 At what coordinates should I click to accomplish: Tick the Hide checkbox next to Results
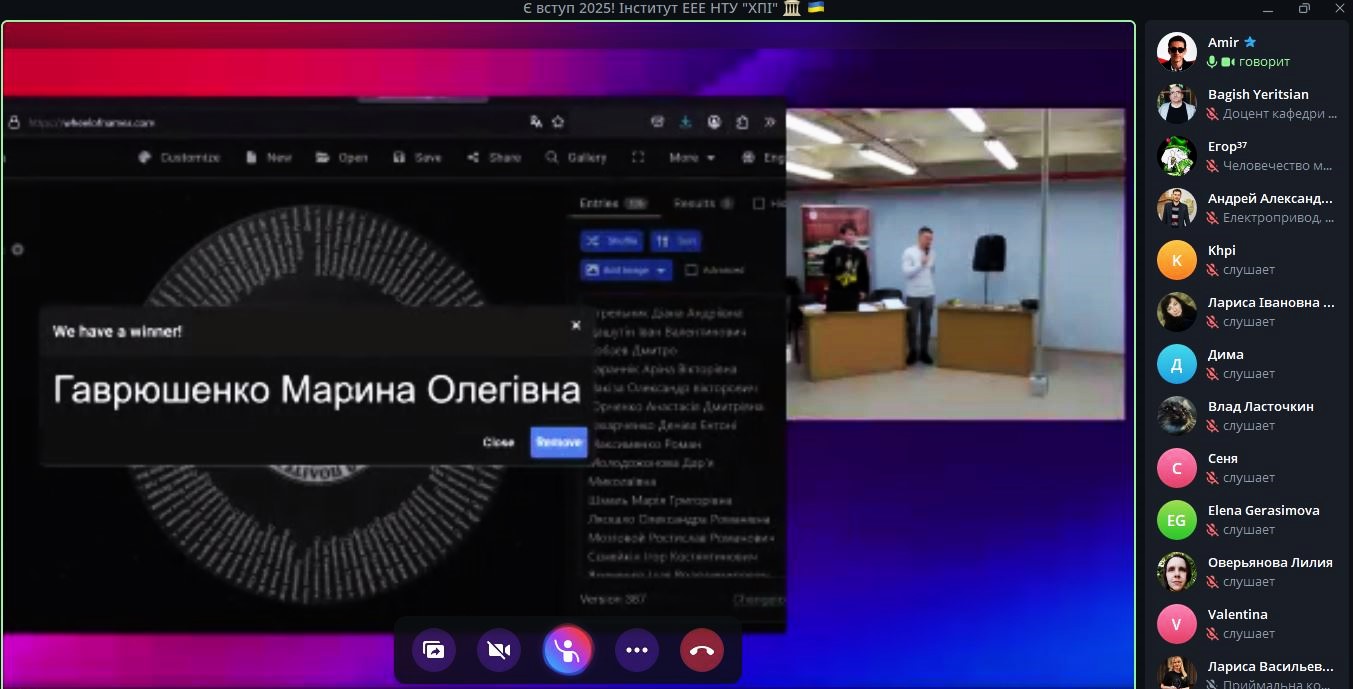pos(759,203)
